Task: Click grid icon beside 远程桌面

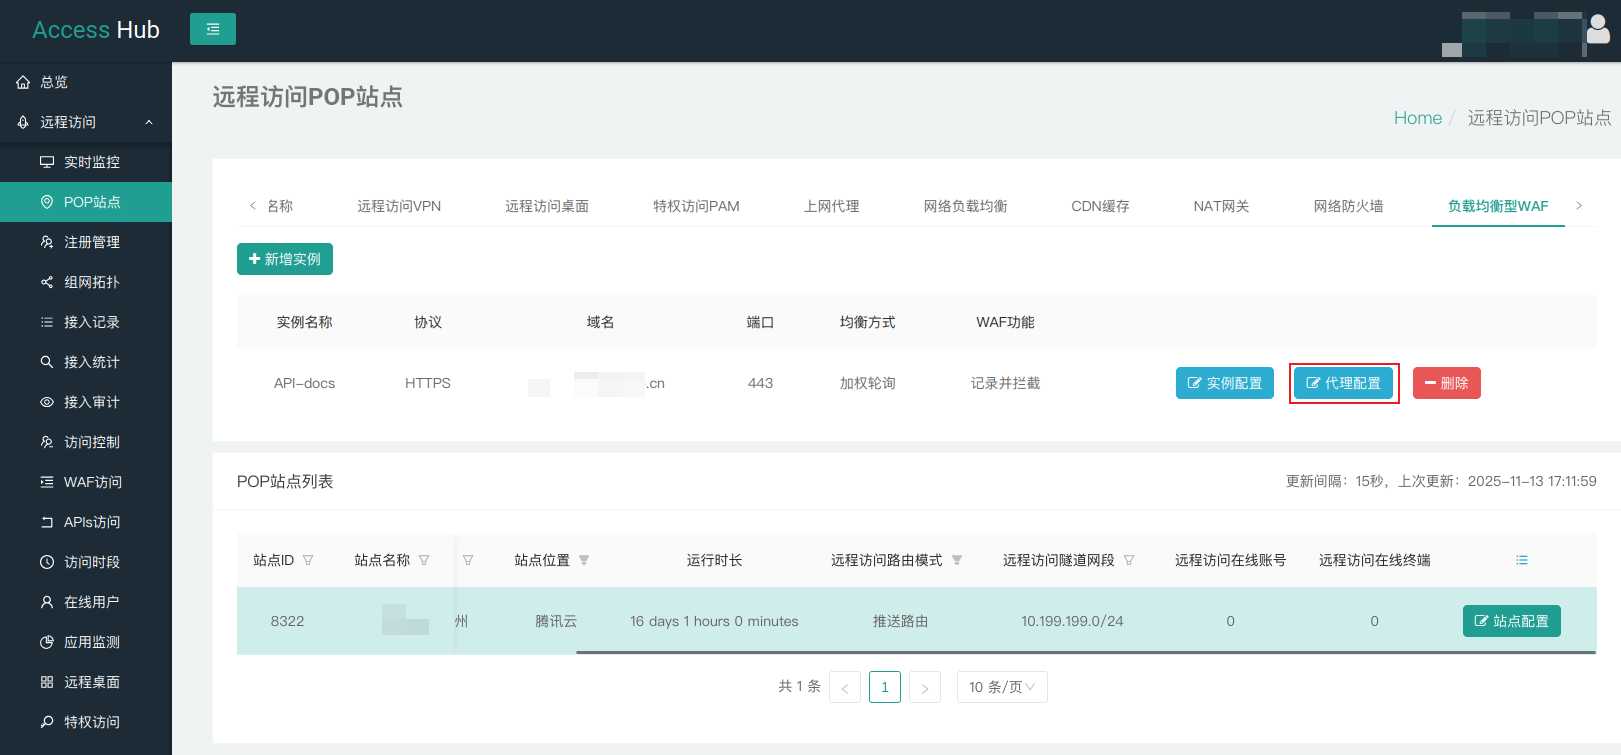Action: (47, 682)
